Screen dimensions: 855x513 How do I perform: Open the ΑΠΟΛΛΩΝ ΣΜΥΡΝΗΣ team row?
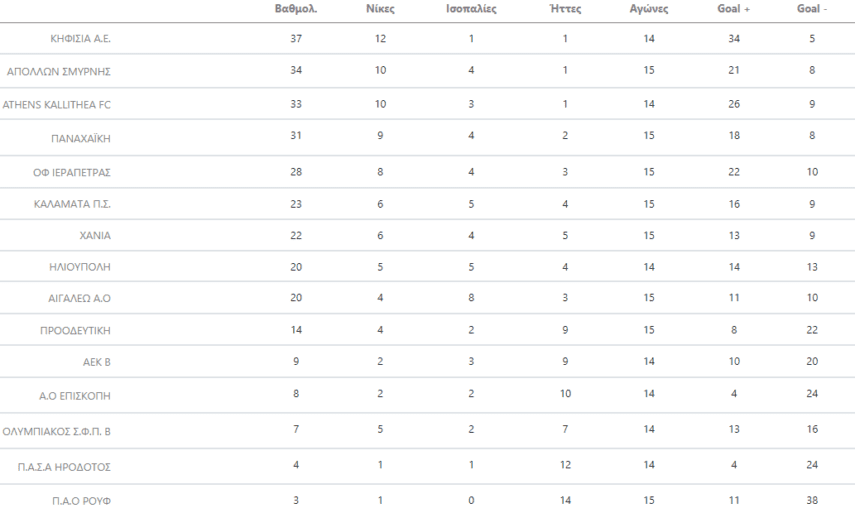point(57,72)
